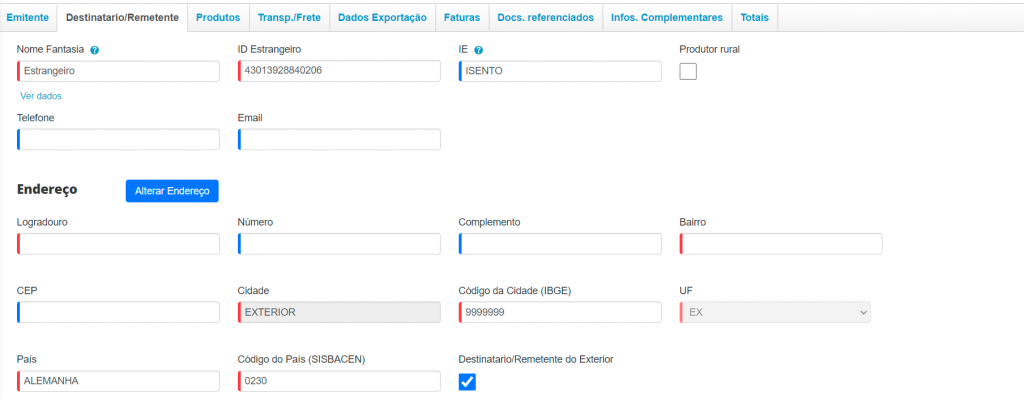The width and height of the screenshot is (1024, 399).
Task: Click the Telefone input field
Action: [118, 140]
